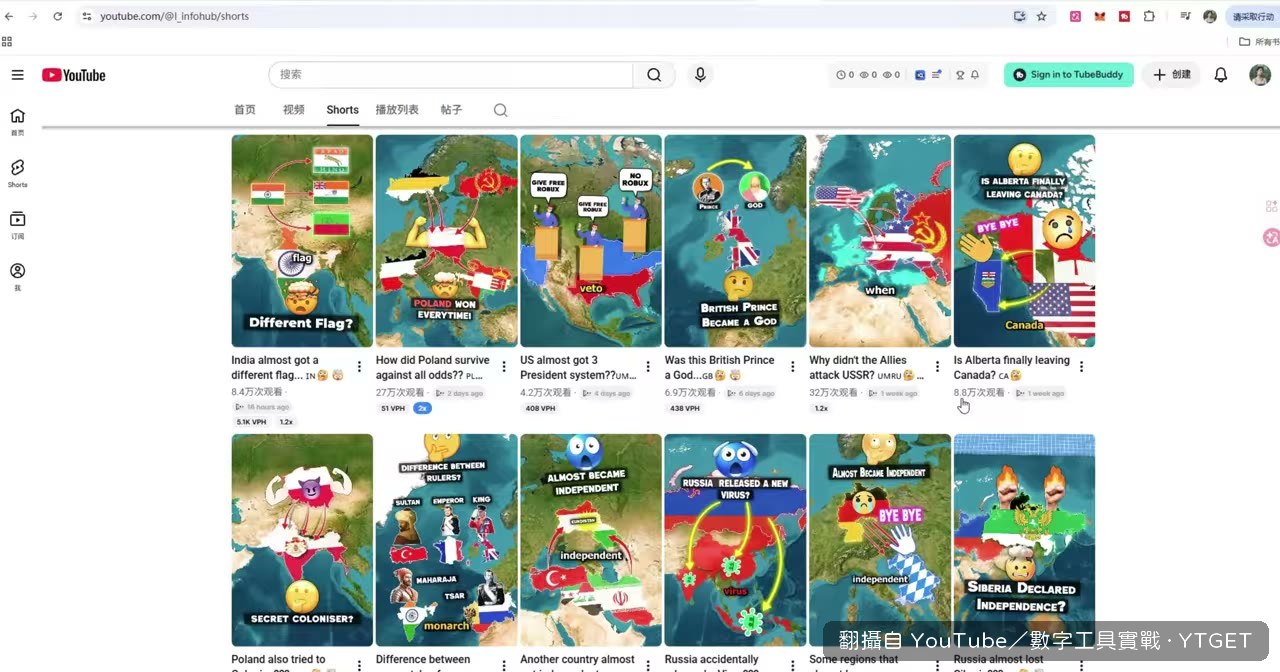Click the 请采取行动 browser button

point(1252,16)
